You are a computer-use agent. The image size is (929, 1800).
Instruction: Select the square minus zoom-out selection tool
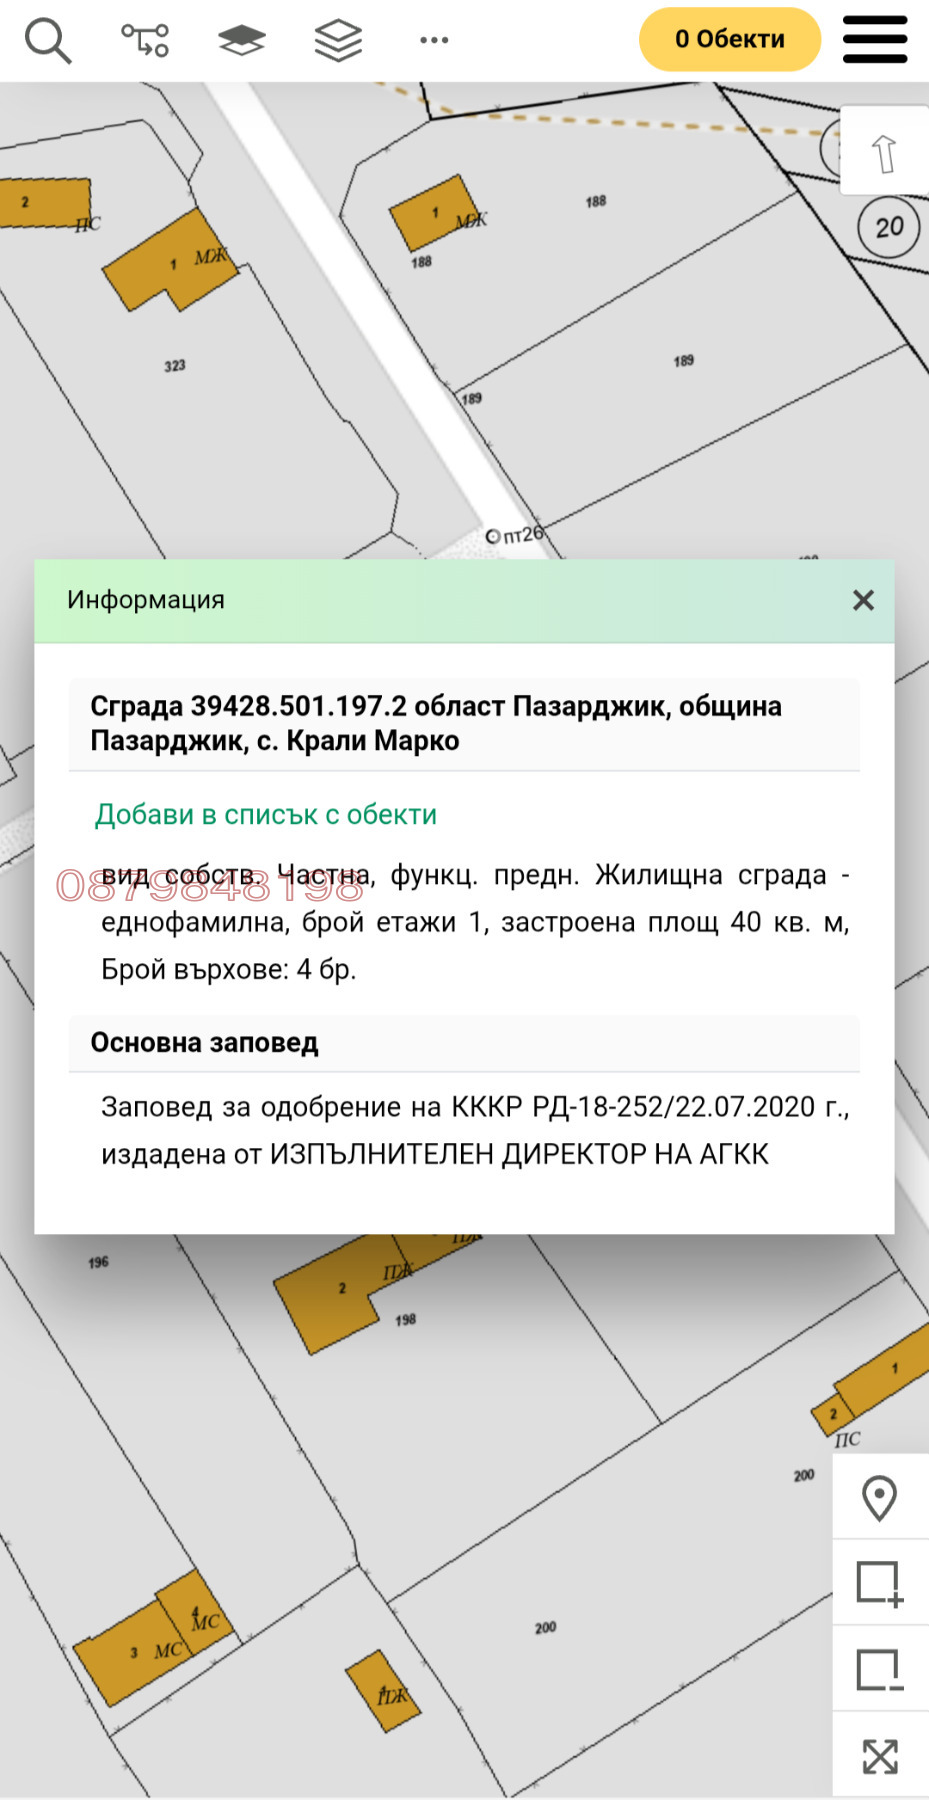click(x=879, y=1670)
